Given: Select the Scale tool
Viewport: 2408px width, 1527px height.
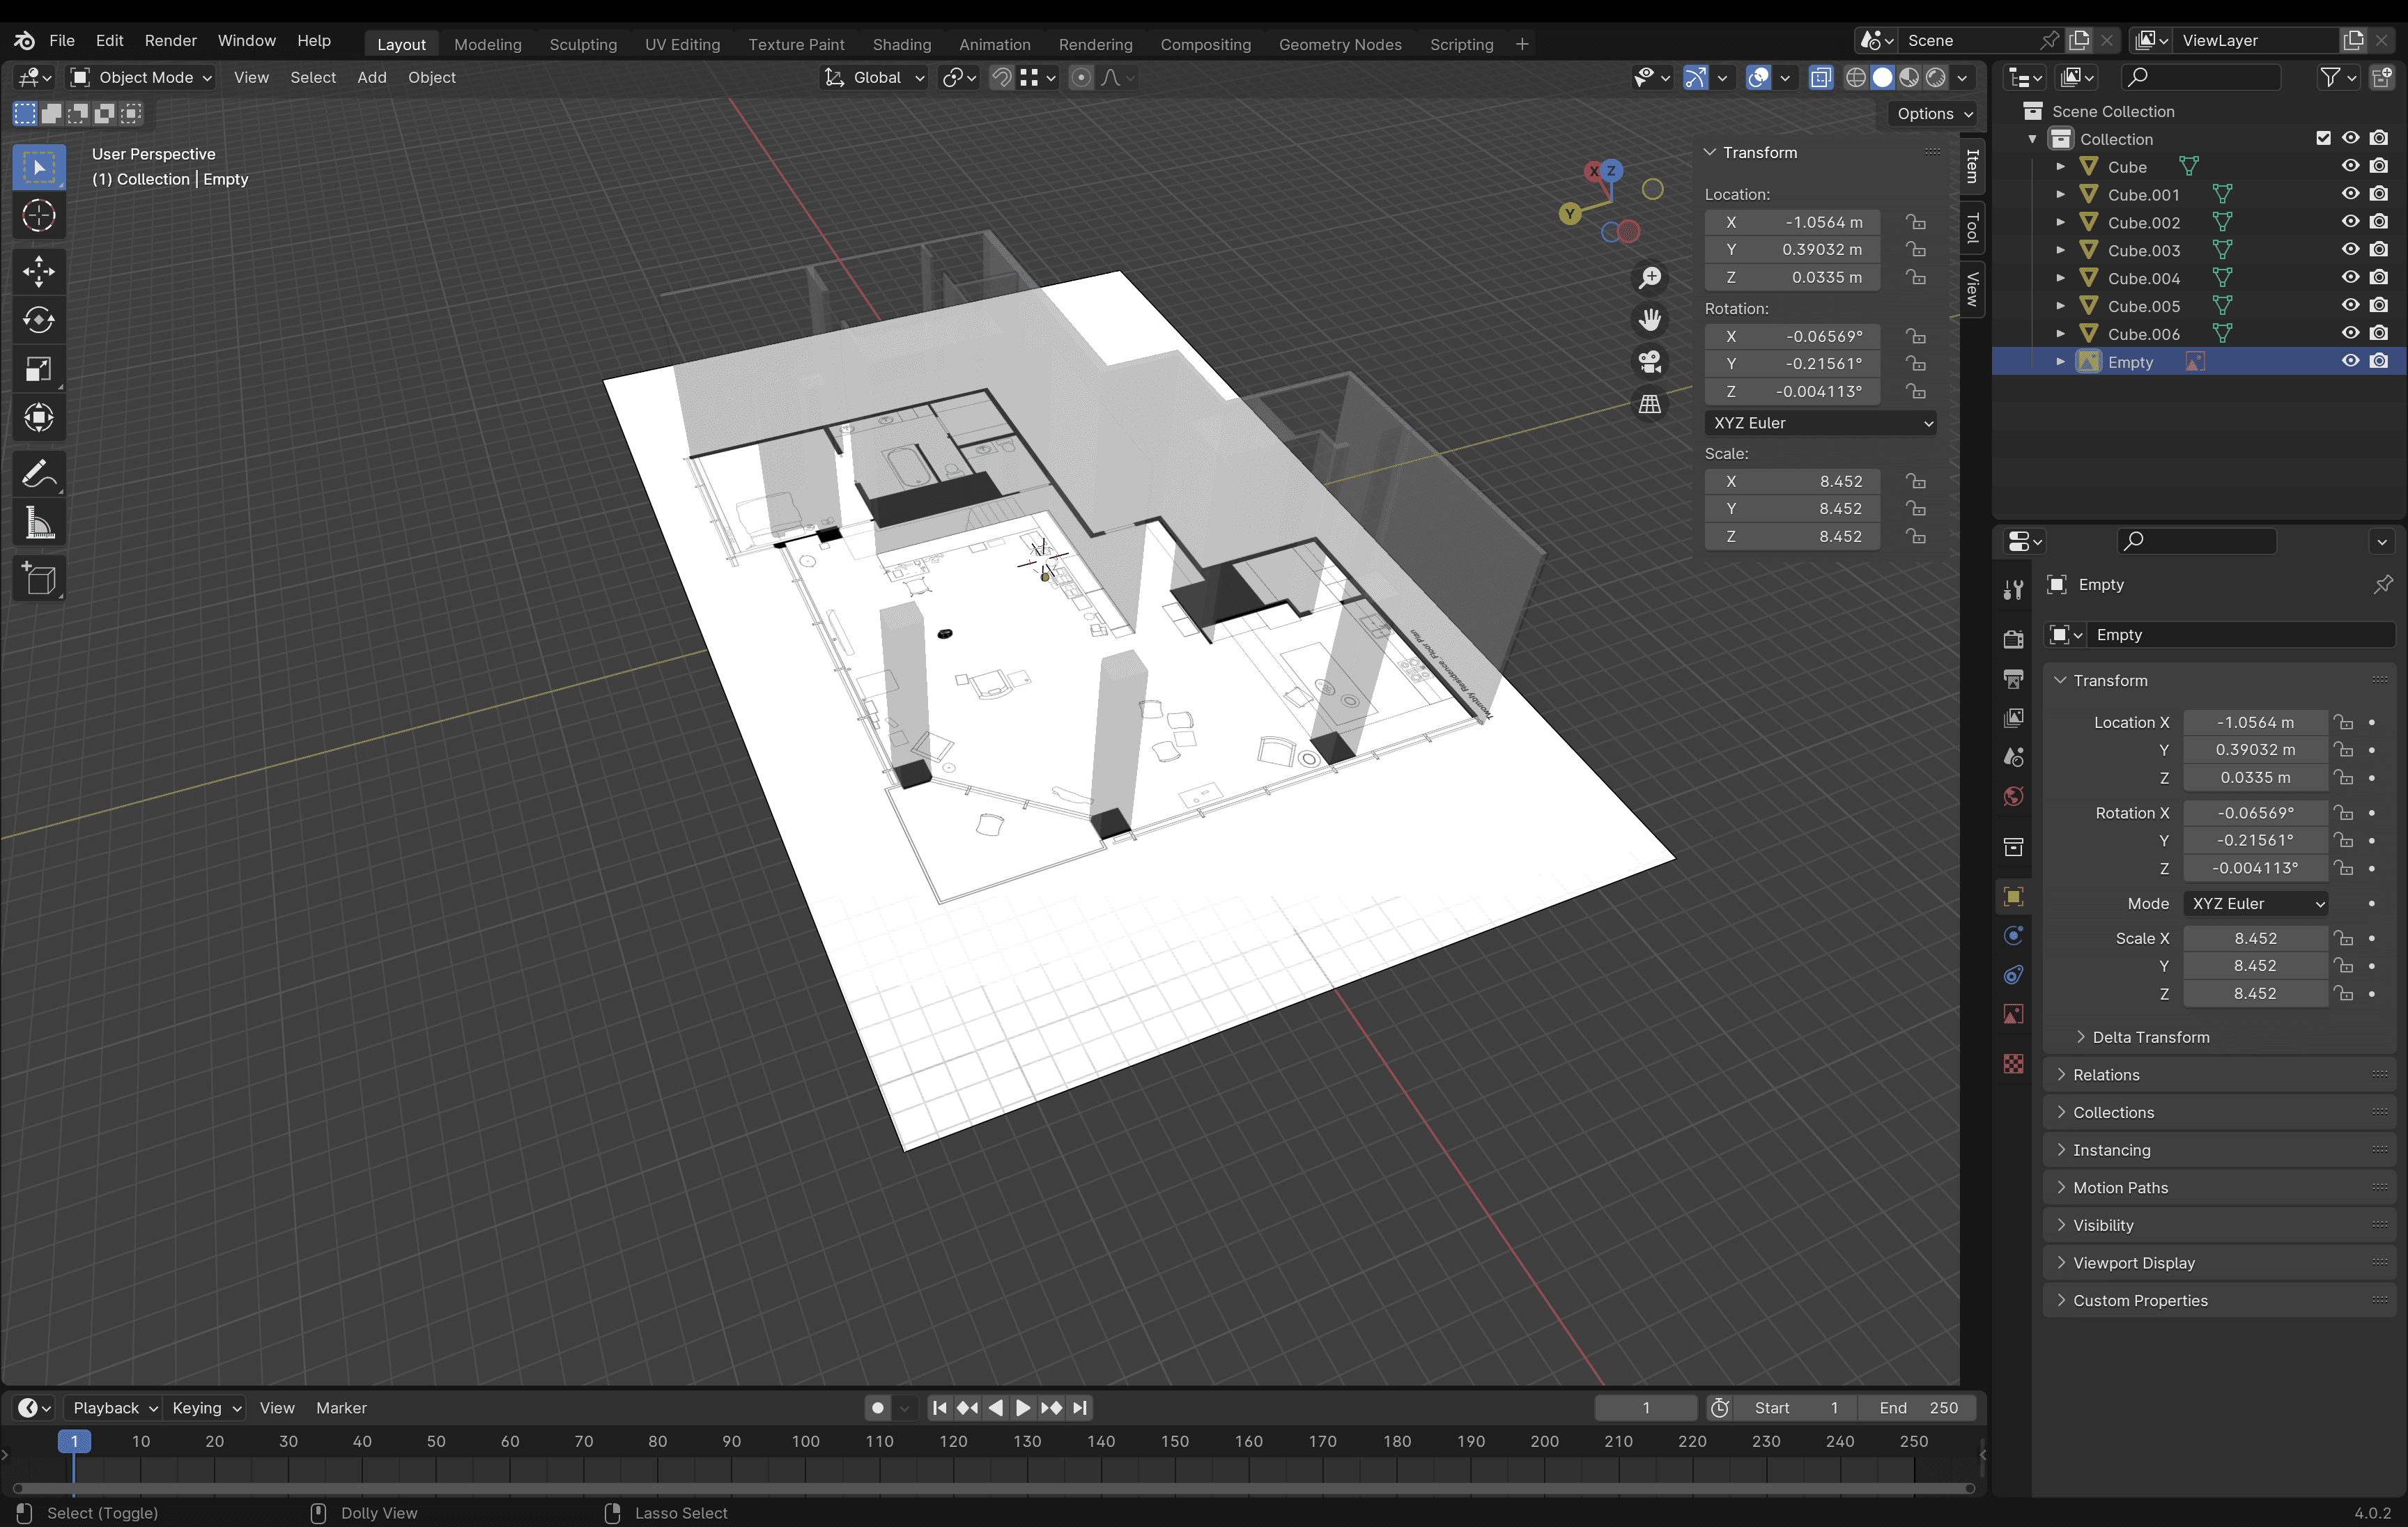Looking at the screenshot, I should point(39,369).
